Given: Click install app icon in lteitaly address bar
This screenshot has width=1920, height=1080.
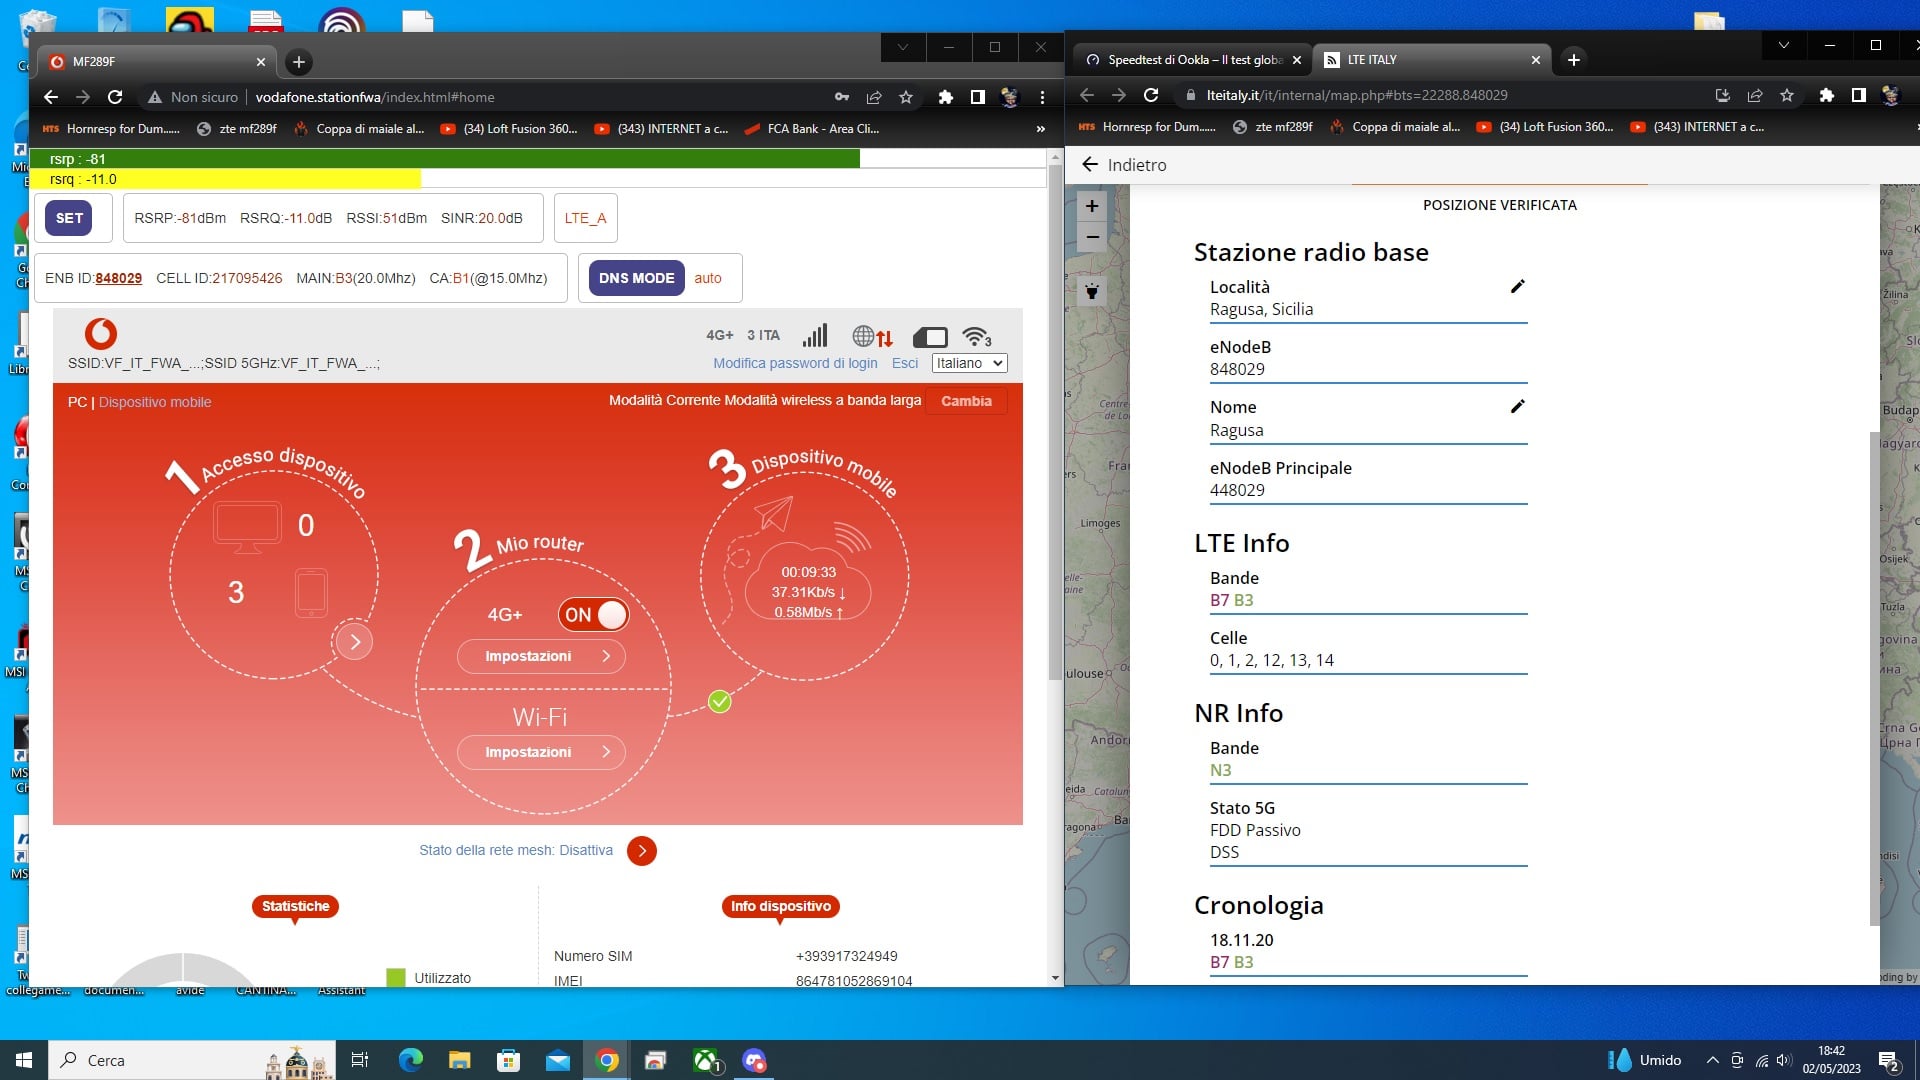Looking at the screenshot, I should point(1722,95).
